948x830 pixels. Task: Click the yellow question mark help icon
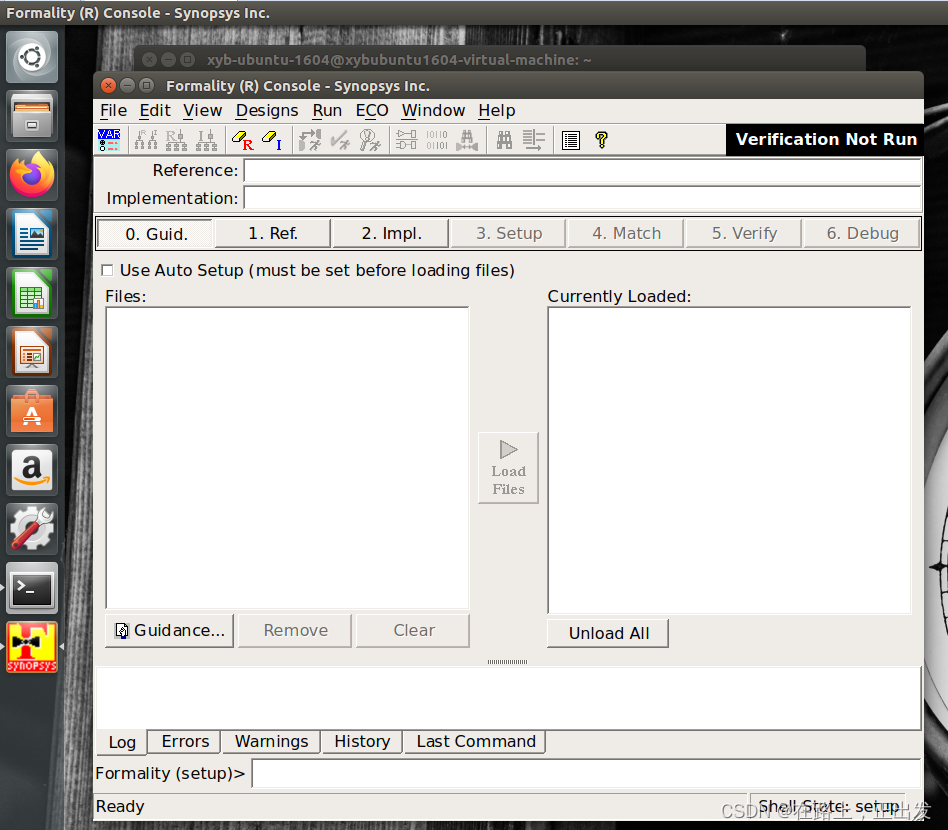[x=601, y=140]
